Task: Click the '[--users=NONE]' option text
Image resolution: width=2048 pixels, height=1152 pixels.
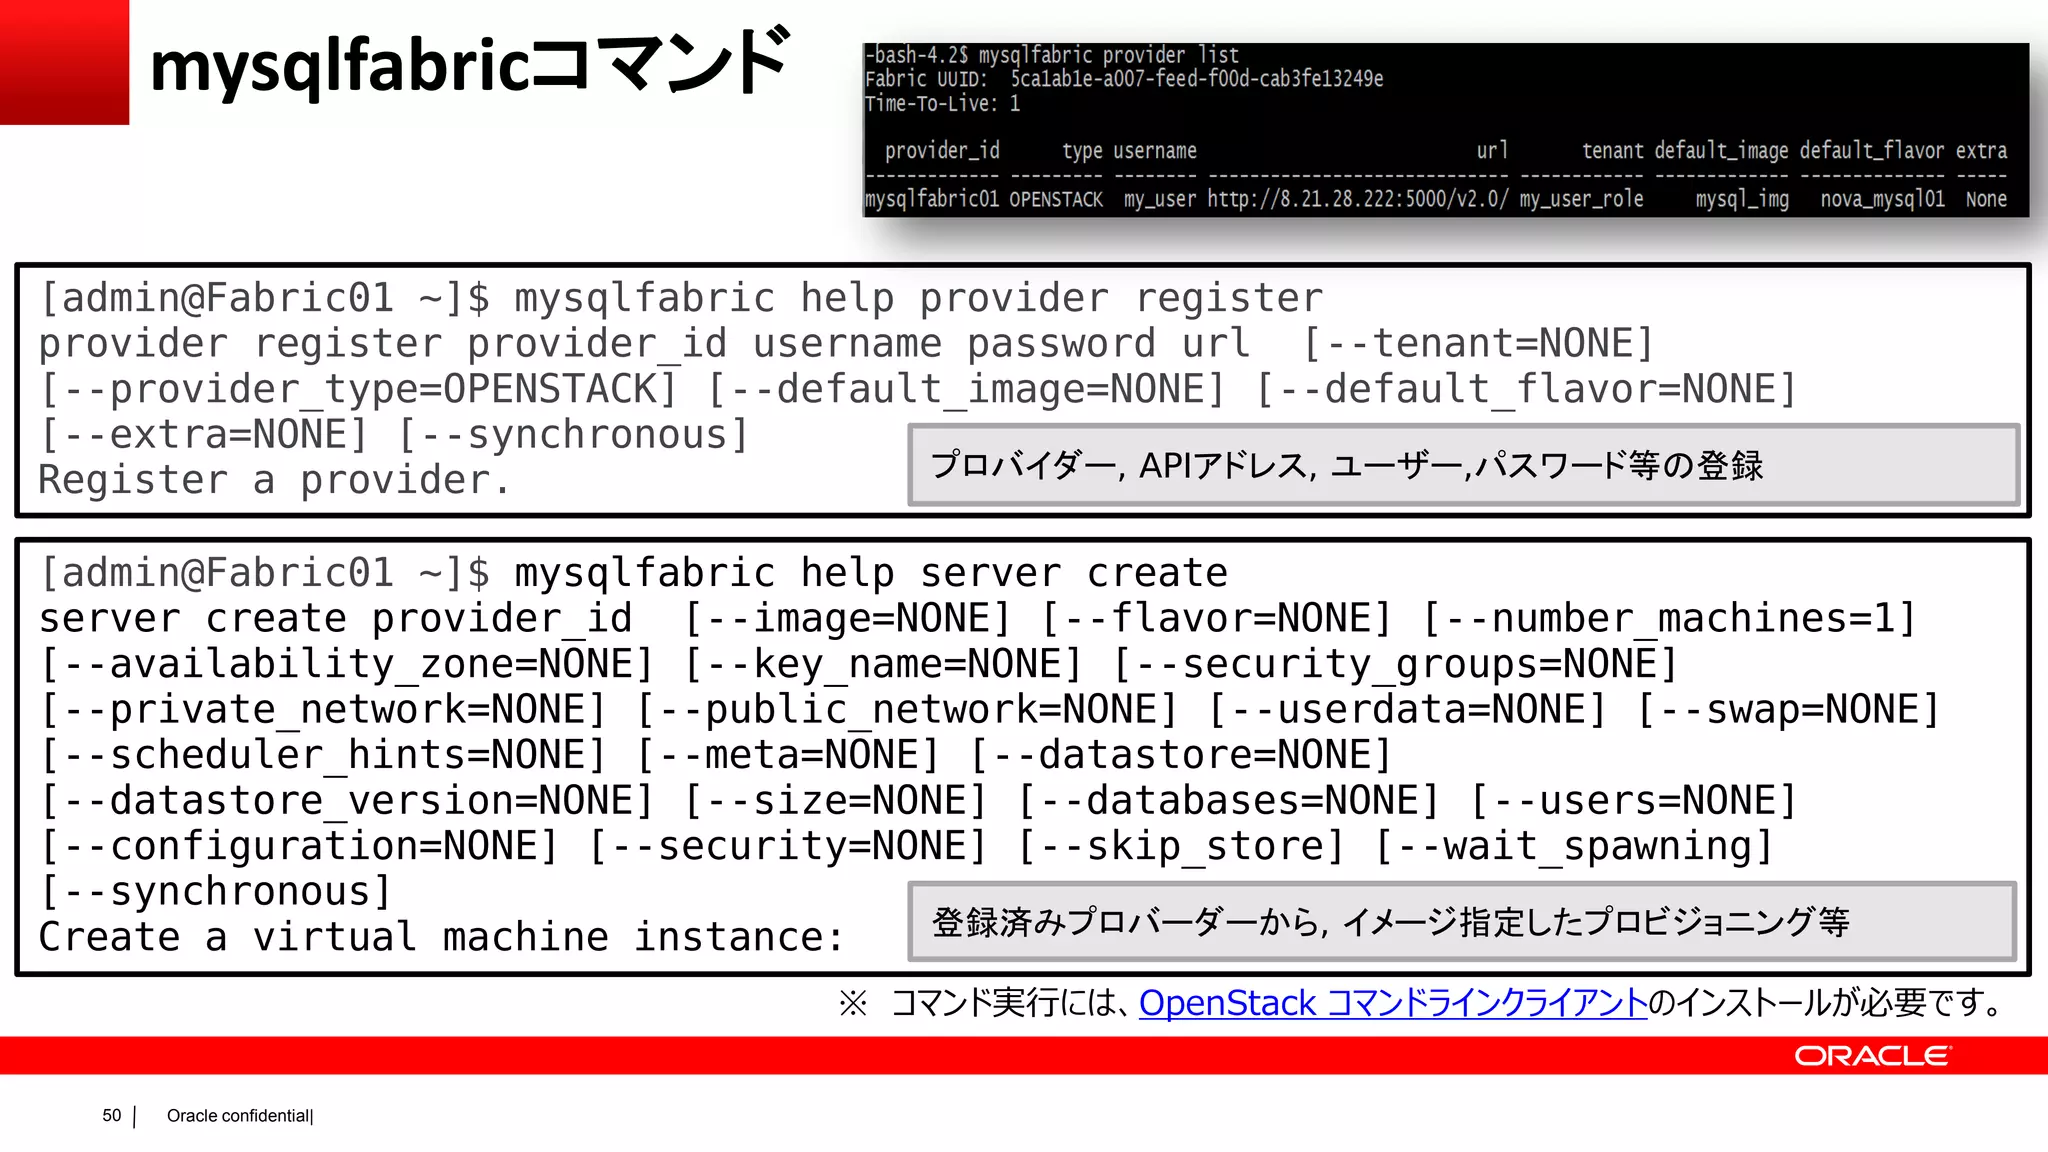Action: click(x=1633, y=800)
